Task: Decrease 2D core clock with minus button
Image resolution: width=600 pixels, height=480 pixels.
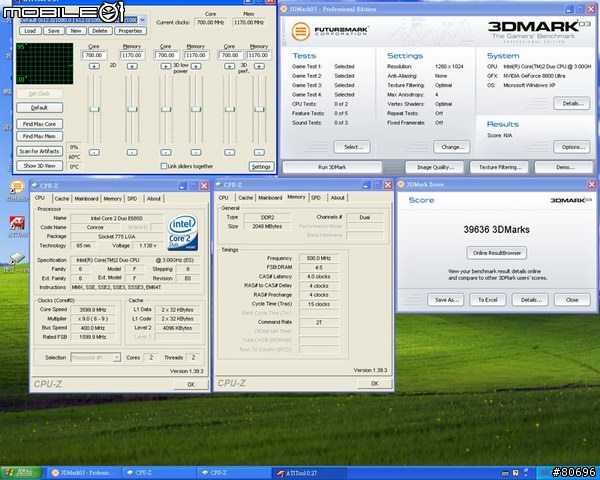Action: 94,152
